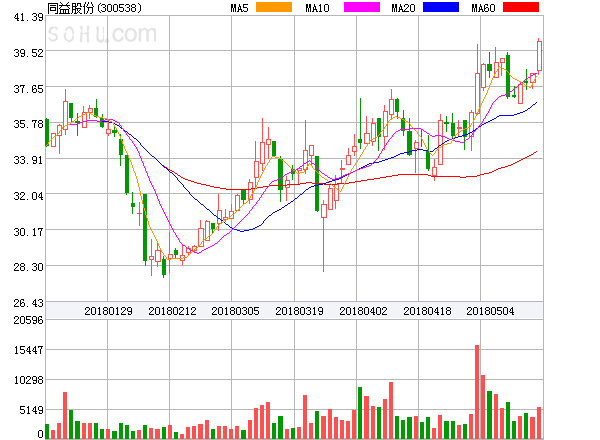Click the 35.78 price axis label
This screenshot has width=600, height=440.
(28, 124)
